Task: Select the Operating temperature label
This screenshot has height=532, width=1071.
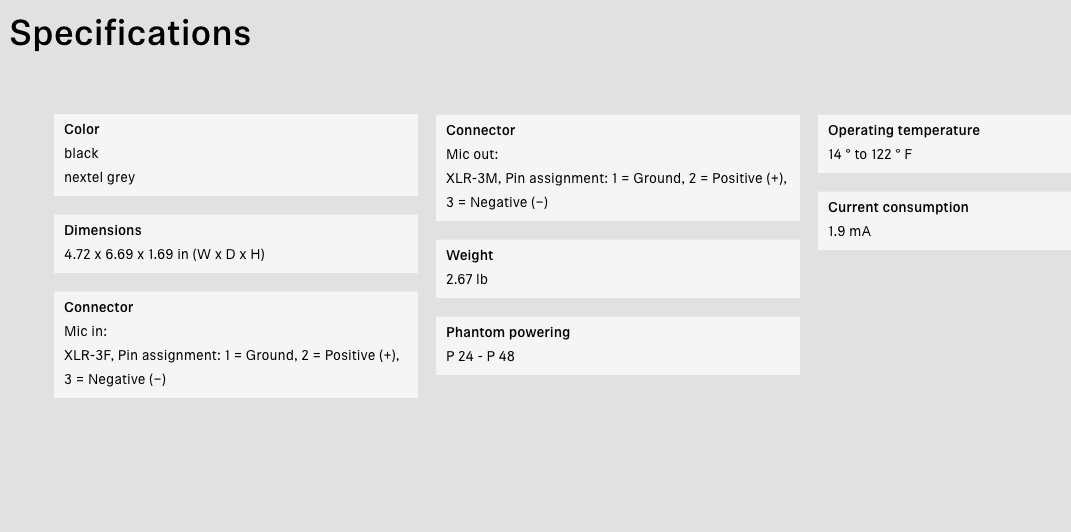Action: tap(904, 130)
